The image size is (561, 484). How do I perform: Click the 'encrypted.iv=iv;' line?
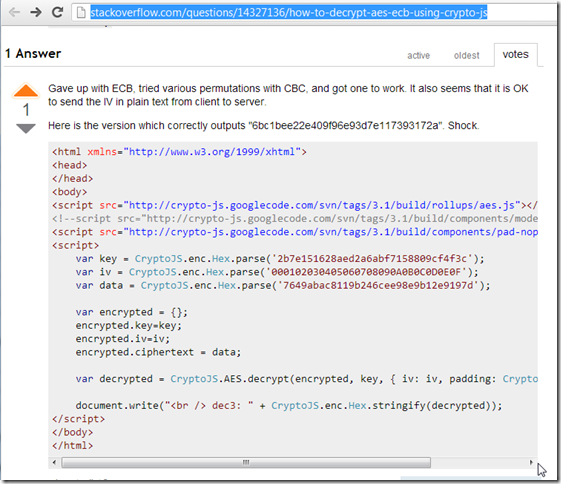point(123,338)
